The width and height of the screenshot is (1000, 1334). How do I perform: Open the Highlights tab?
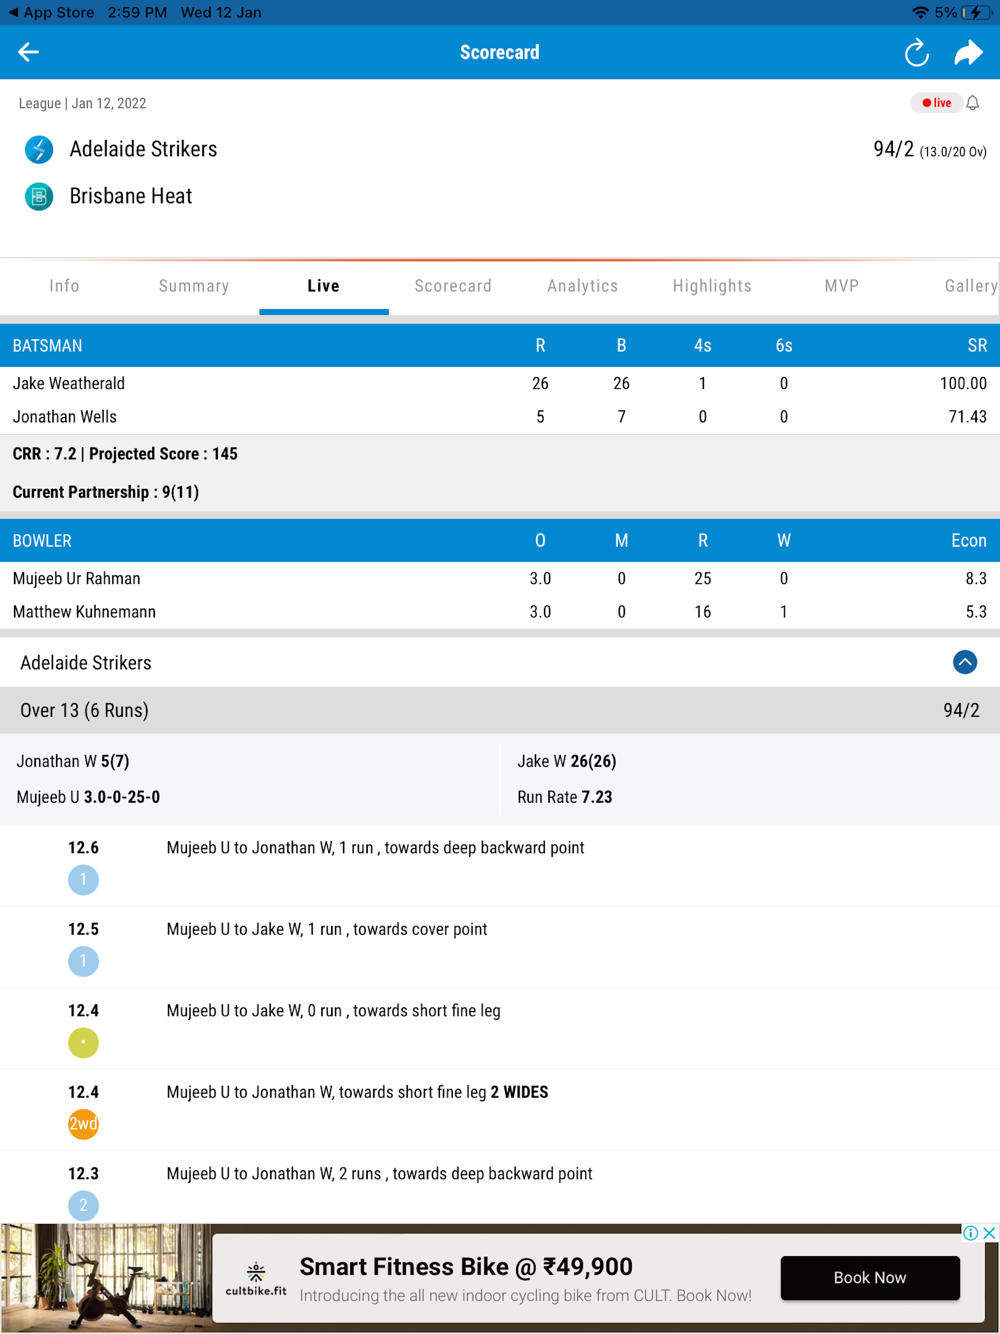pos(712,286)
